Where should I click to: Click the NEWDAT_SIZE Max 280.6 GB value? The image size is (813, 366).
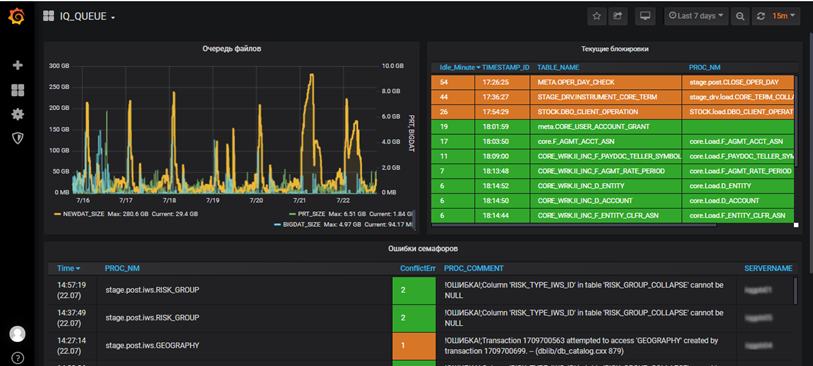coord(128,214)
